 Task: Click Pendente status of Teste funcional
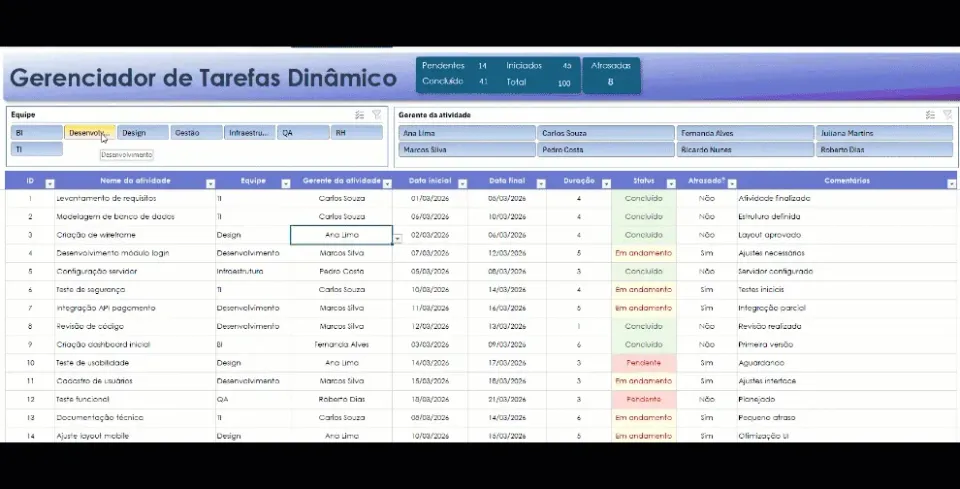pyautogui.click(x=643, y=399)
